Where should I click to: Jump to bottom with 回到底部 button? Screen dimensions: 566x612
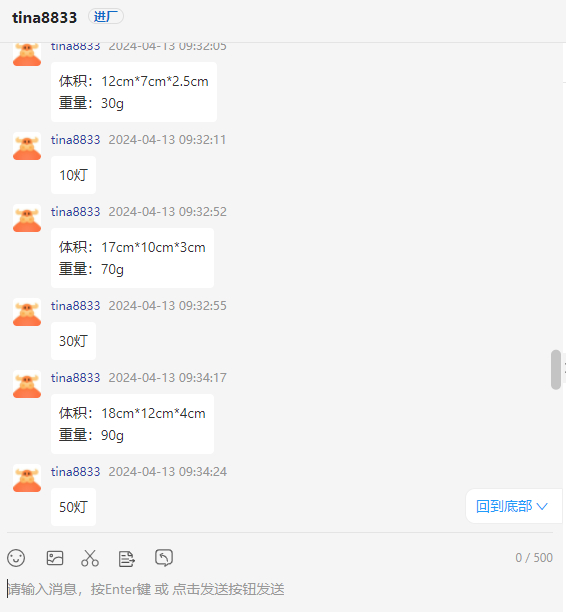tap(513, 506)
